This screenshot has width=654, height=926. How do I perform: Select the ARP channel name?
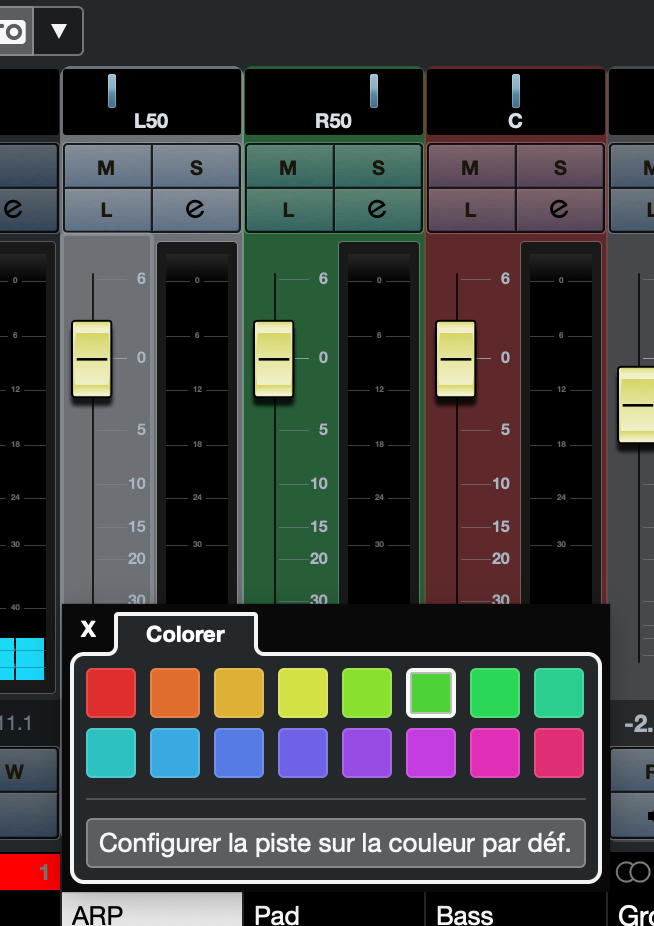[x=152, y=909]
